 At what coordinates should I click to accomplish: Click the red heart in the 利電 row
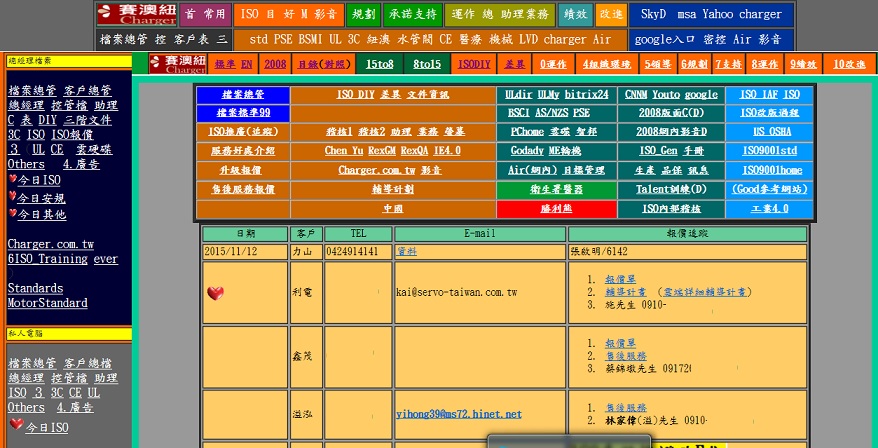click(215, 293)
